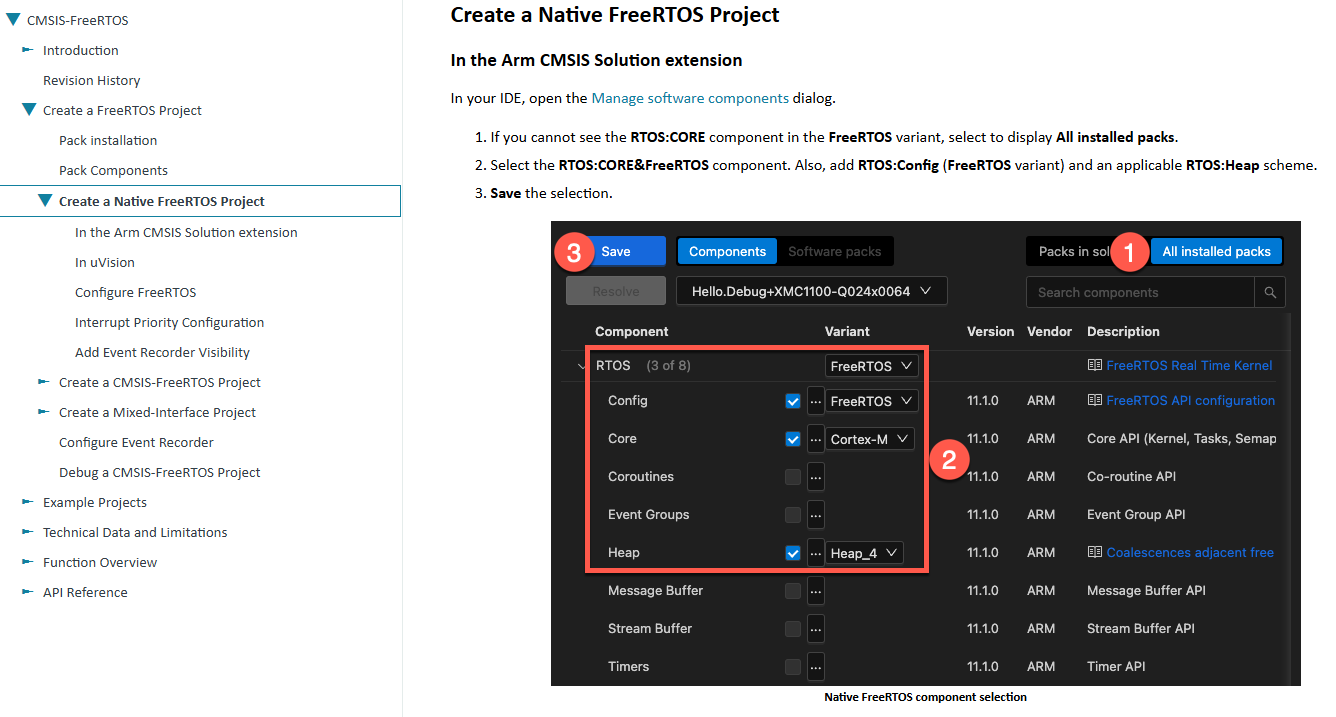Uncheck the Config component checkbox

pyautogui.click(x=793, y=401)
